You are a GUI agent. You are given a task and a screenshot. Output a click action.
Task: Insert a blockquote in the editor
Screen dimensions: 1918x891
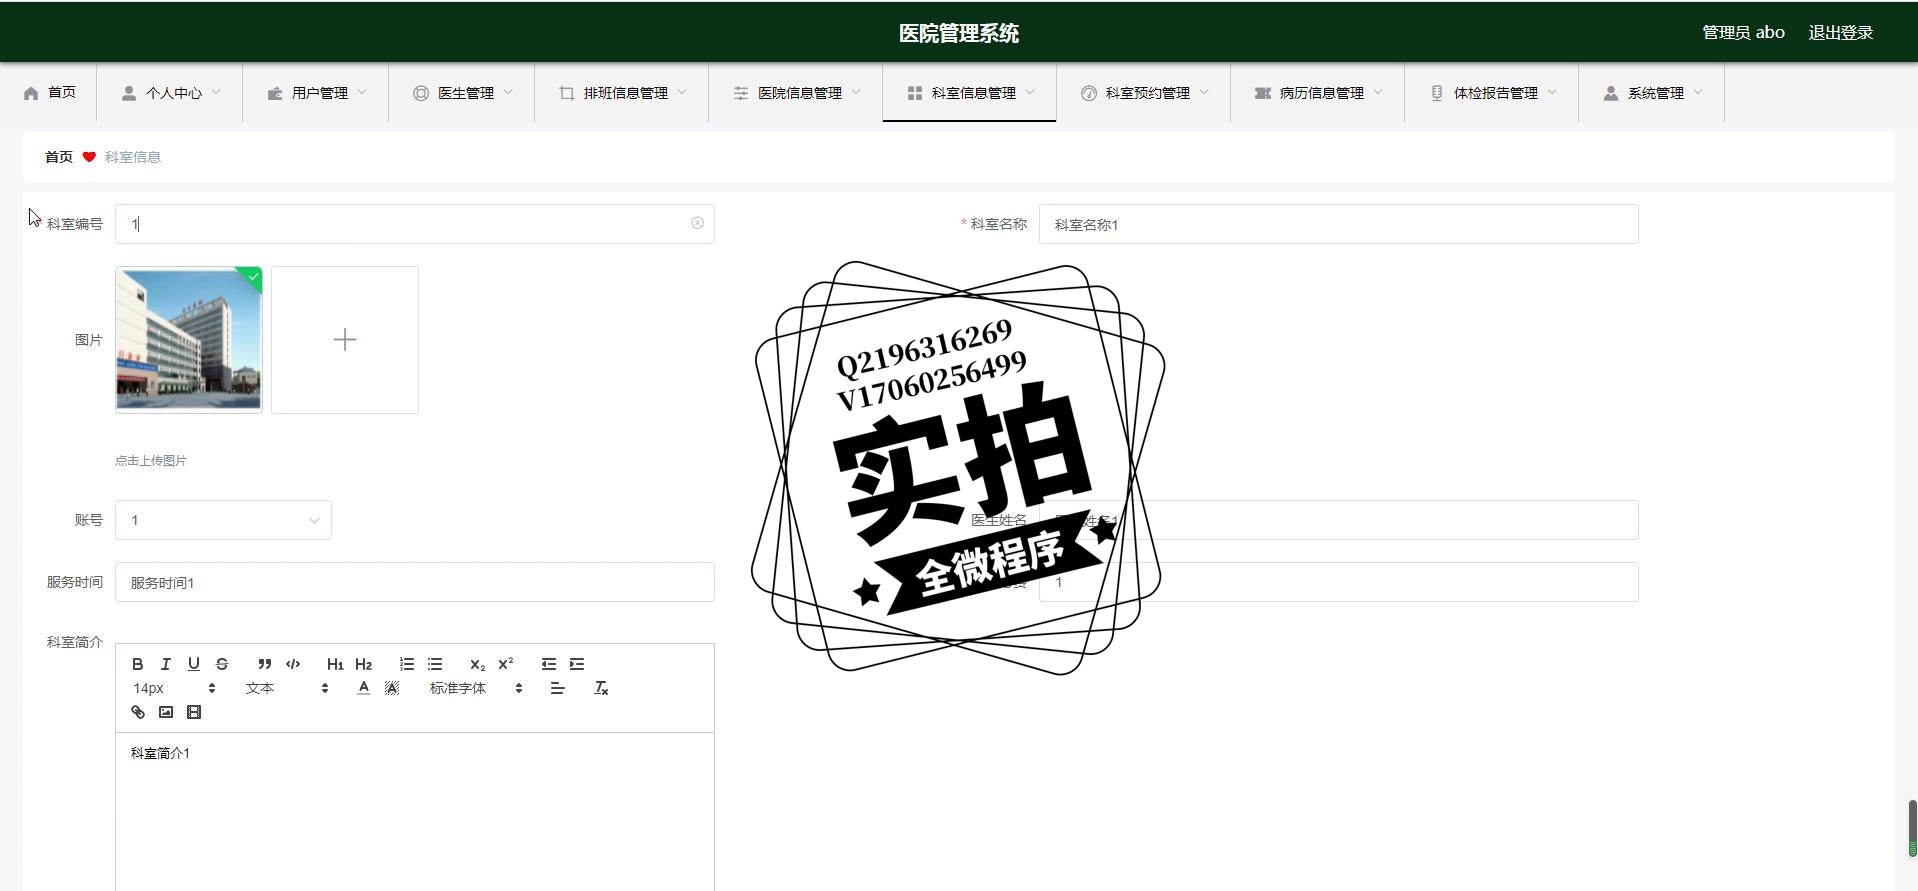[x=264, y=664]
